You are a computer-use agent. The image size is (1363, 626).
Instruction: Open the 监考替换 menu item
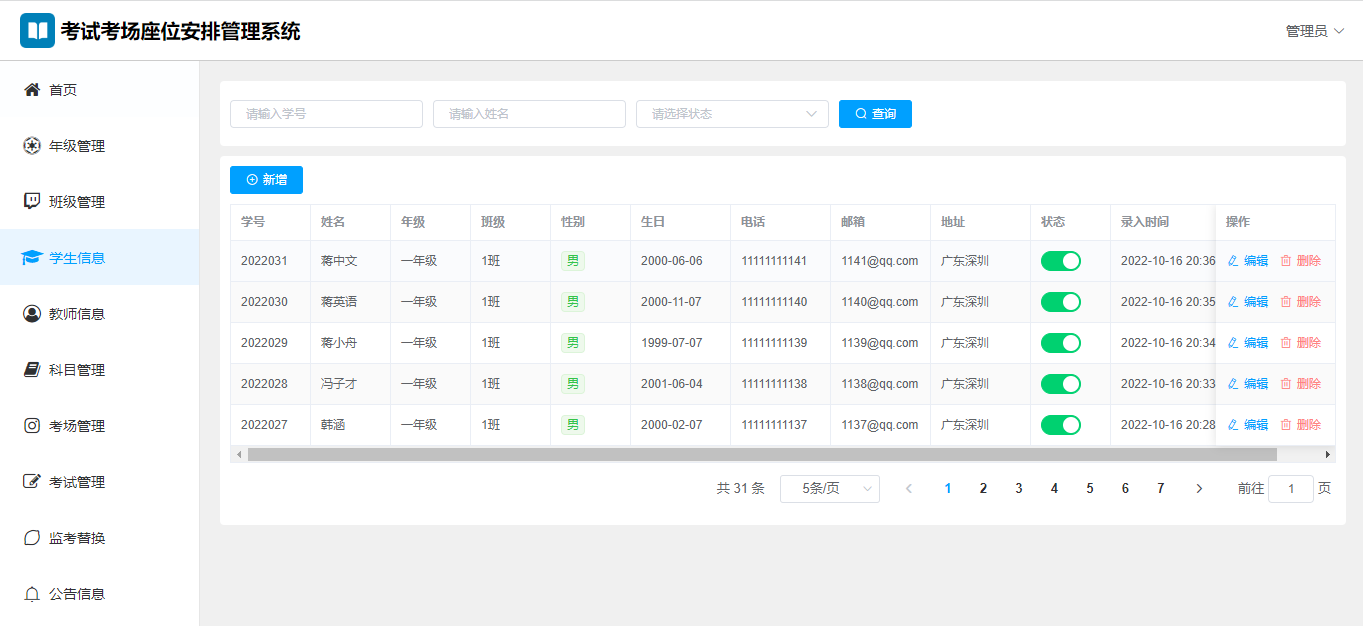77,538
